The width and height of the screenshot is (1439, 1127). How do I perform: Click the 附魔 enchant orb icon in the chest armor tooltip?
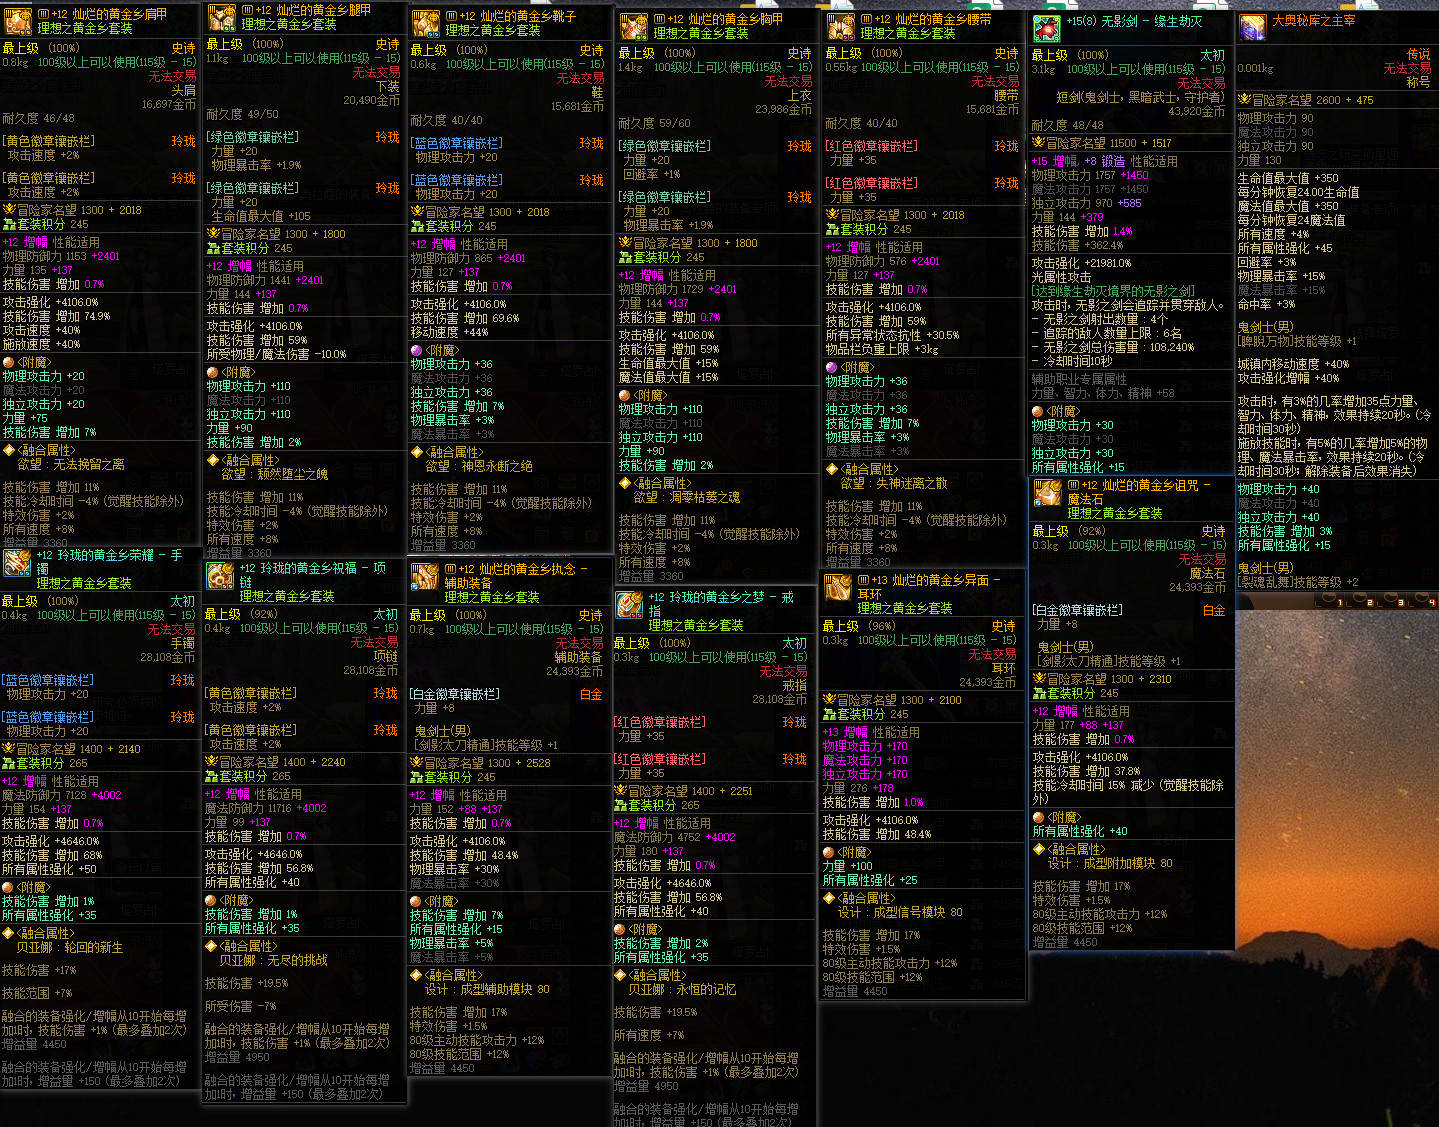pos(624,395)
